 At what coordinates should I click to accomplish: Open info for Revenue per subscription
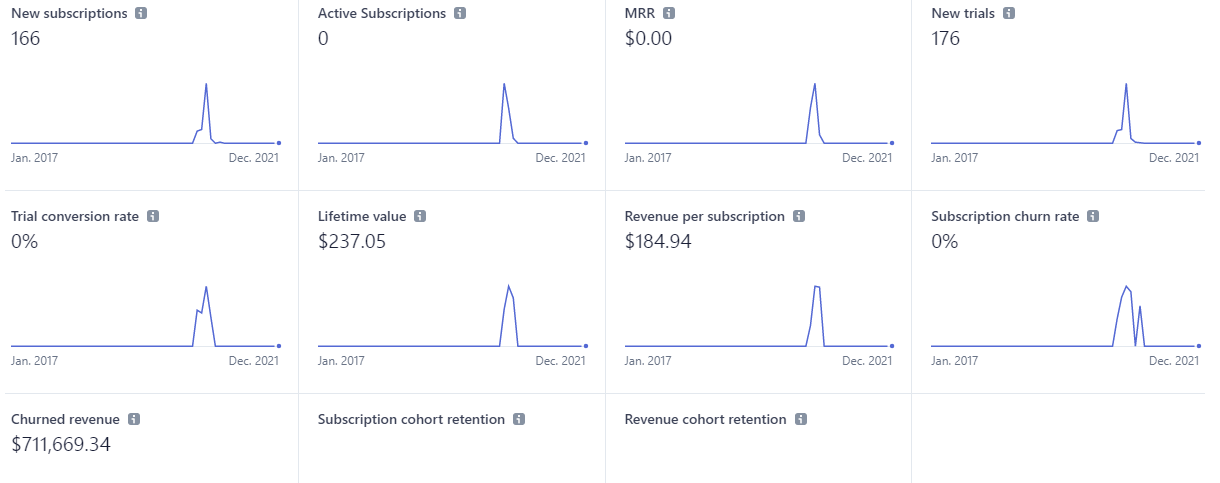click(799, 216)
